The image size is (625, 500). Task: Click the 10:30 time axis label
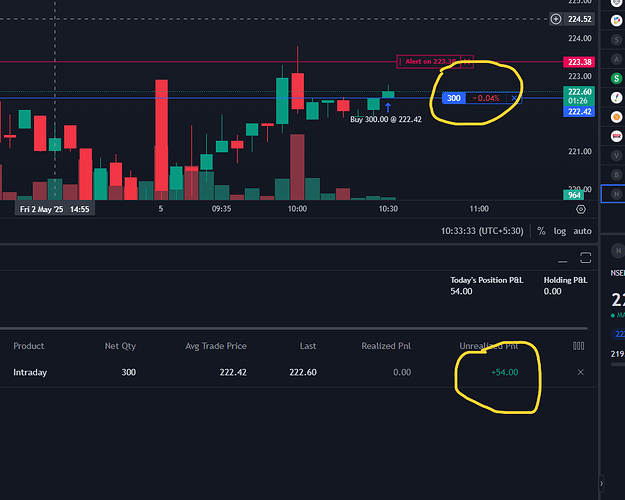pos(388,209)
